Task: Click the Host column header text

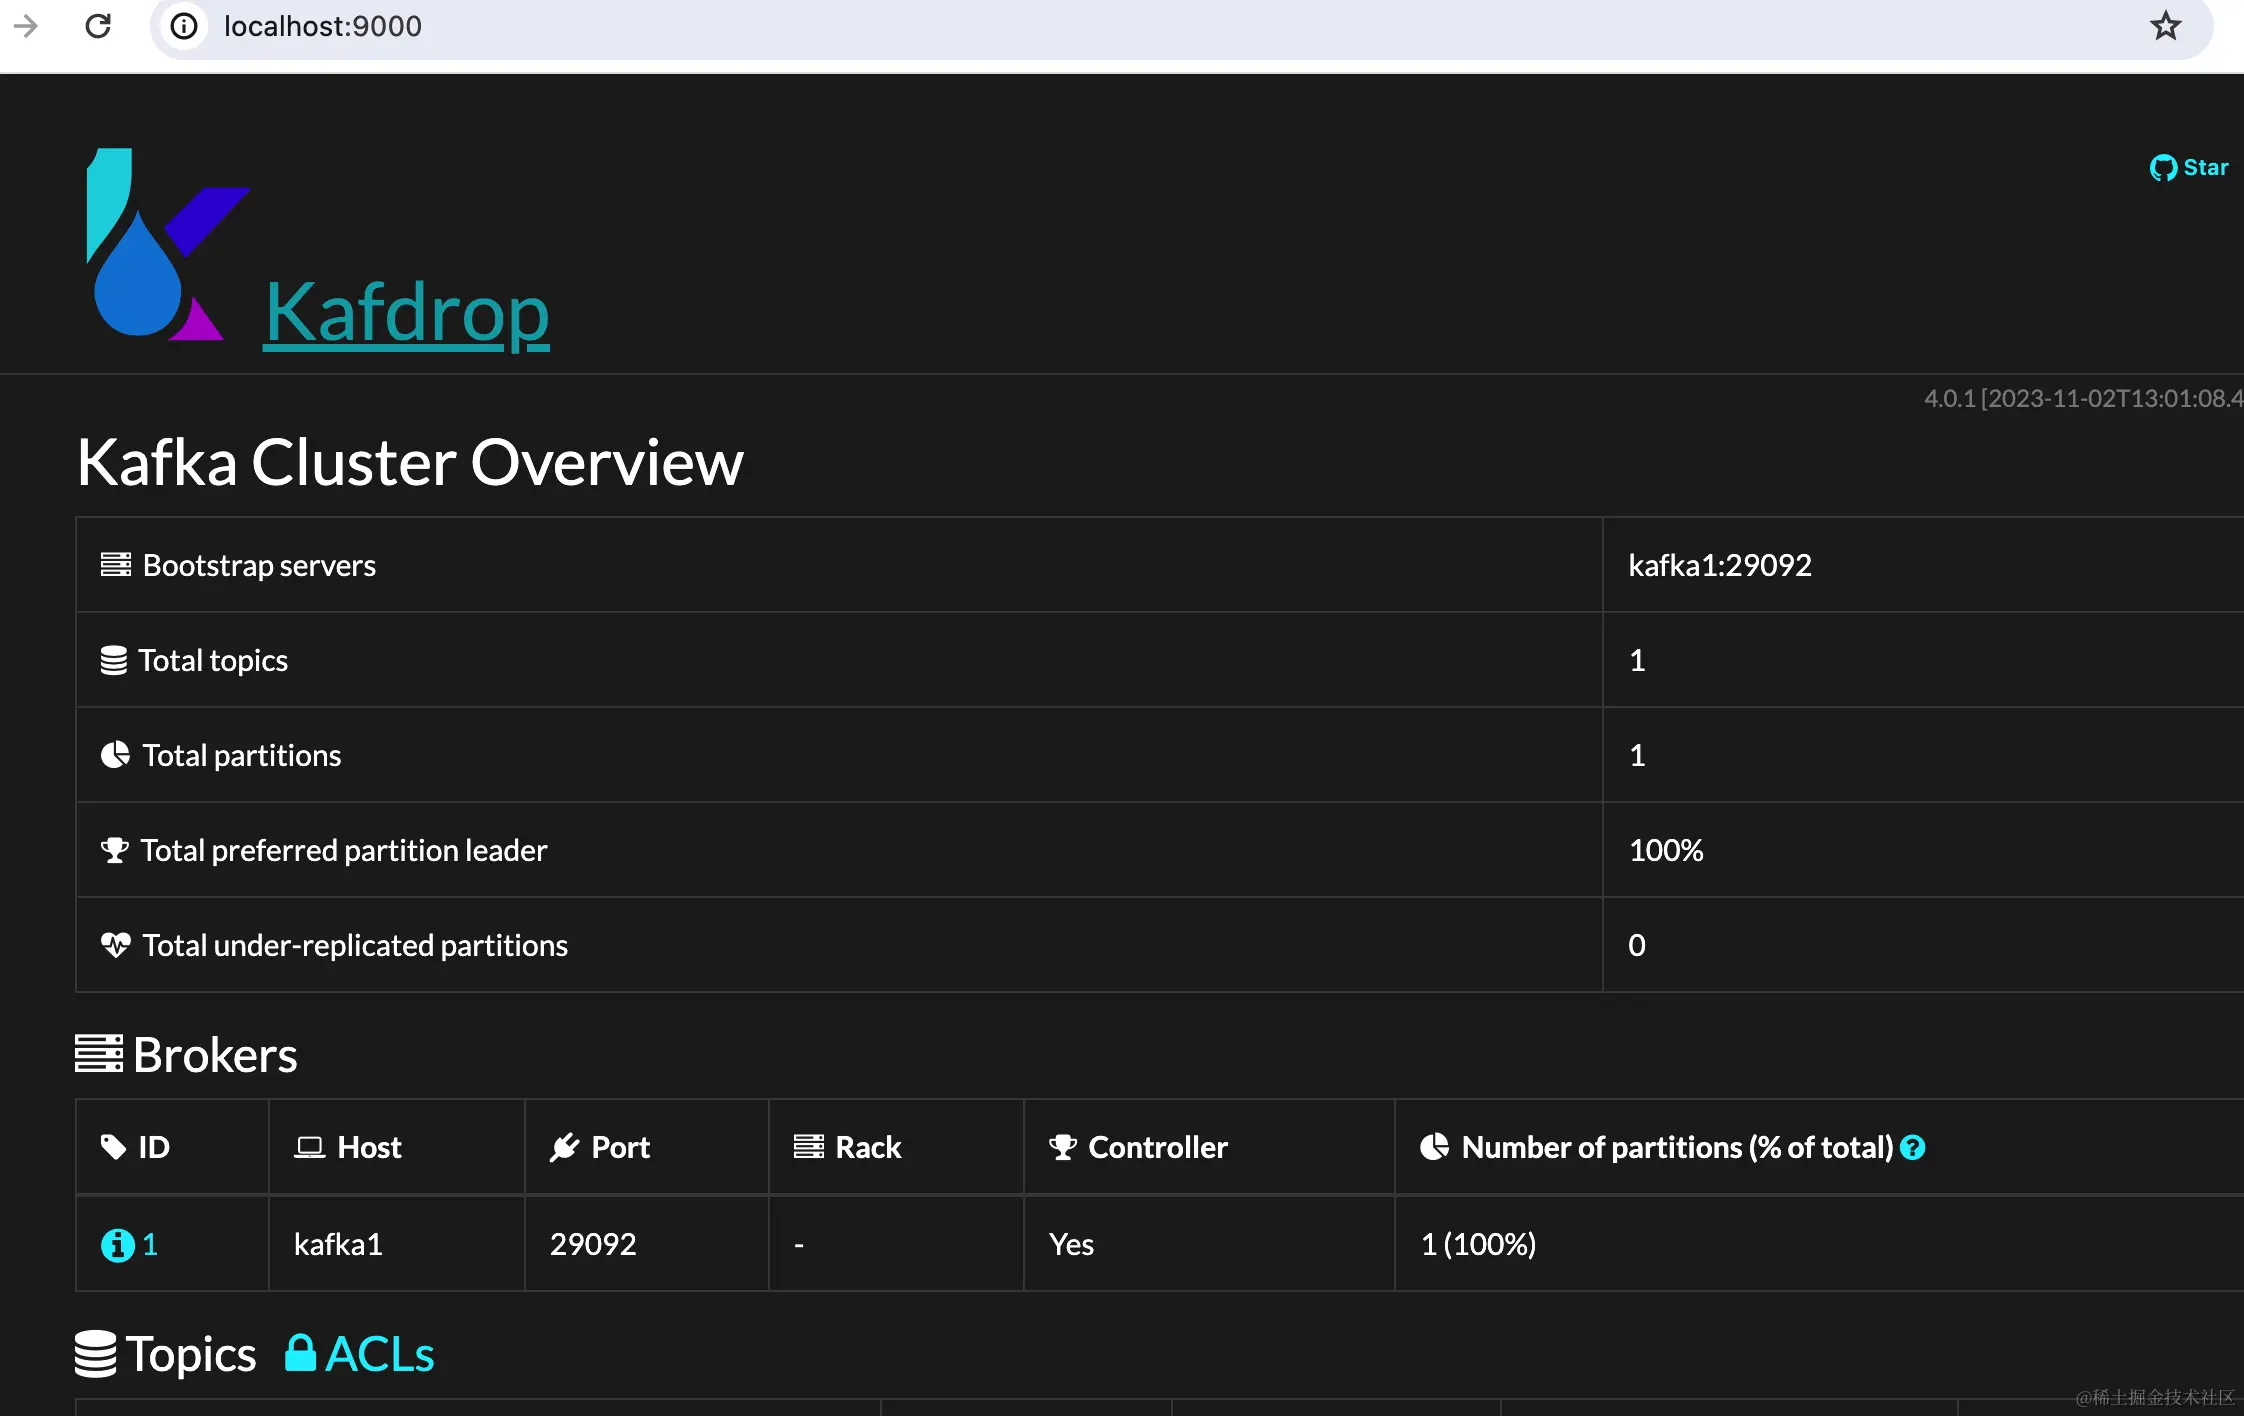Action: [x=369, y=1147]
